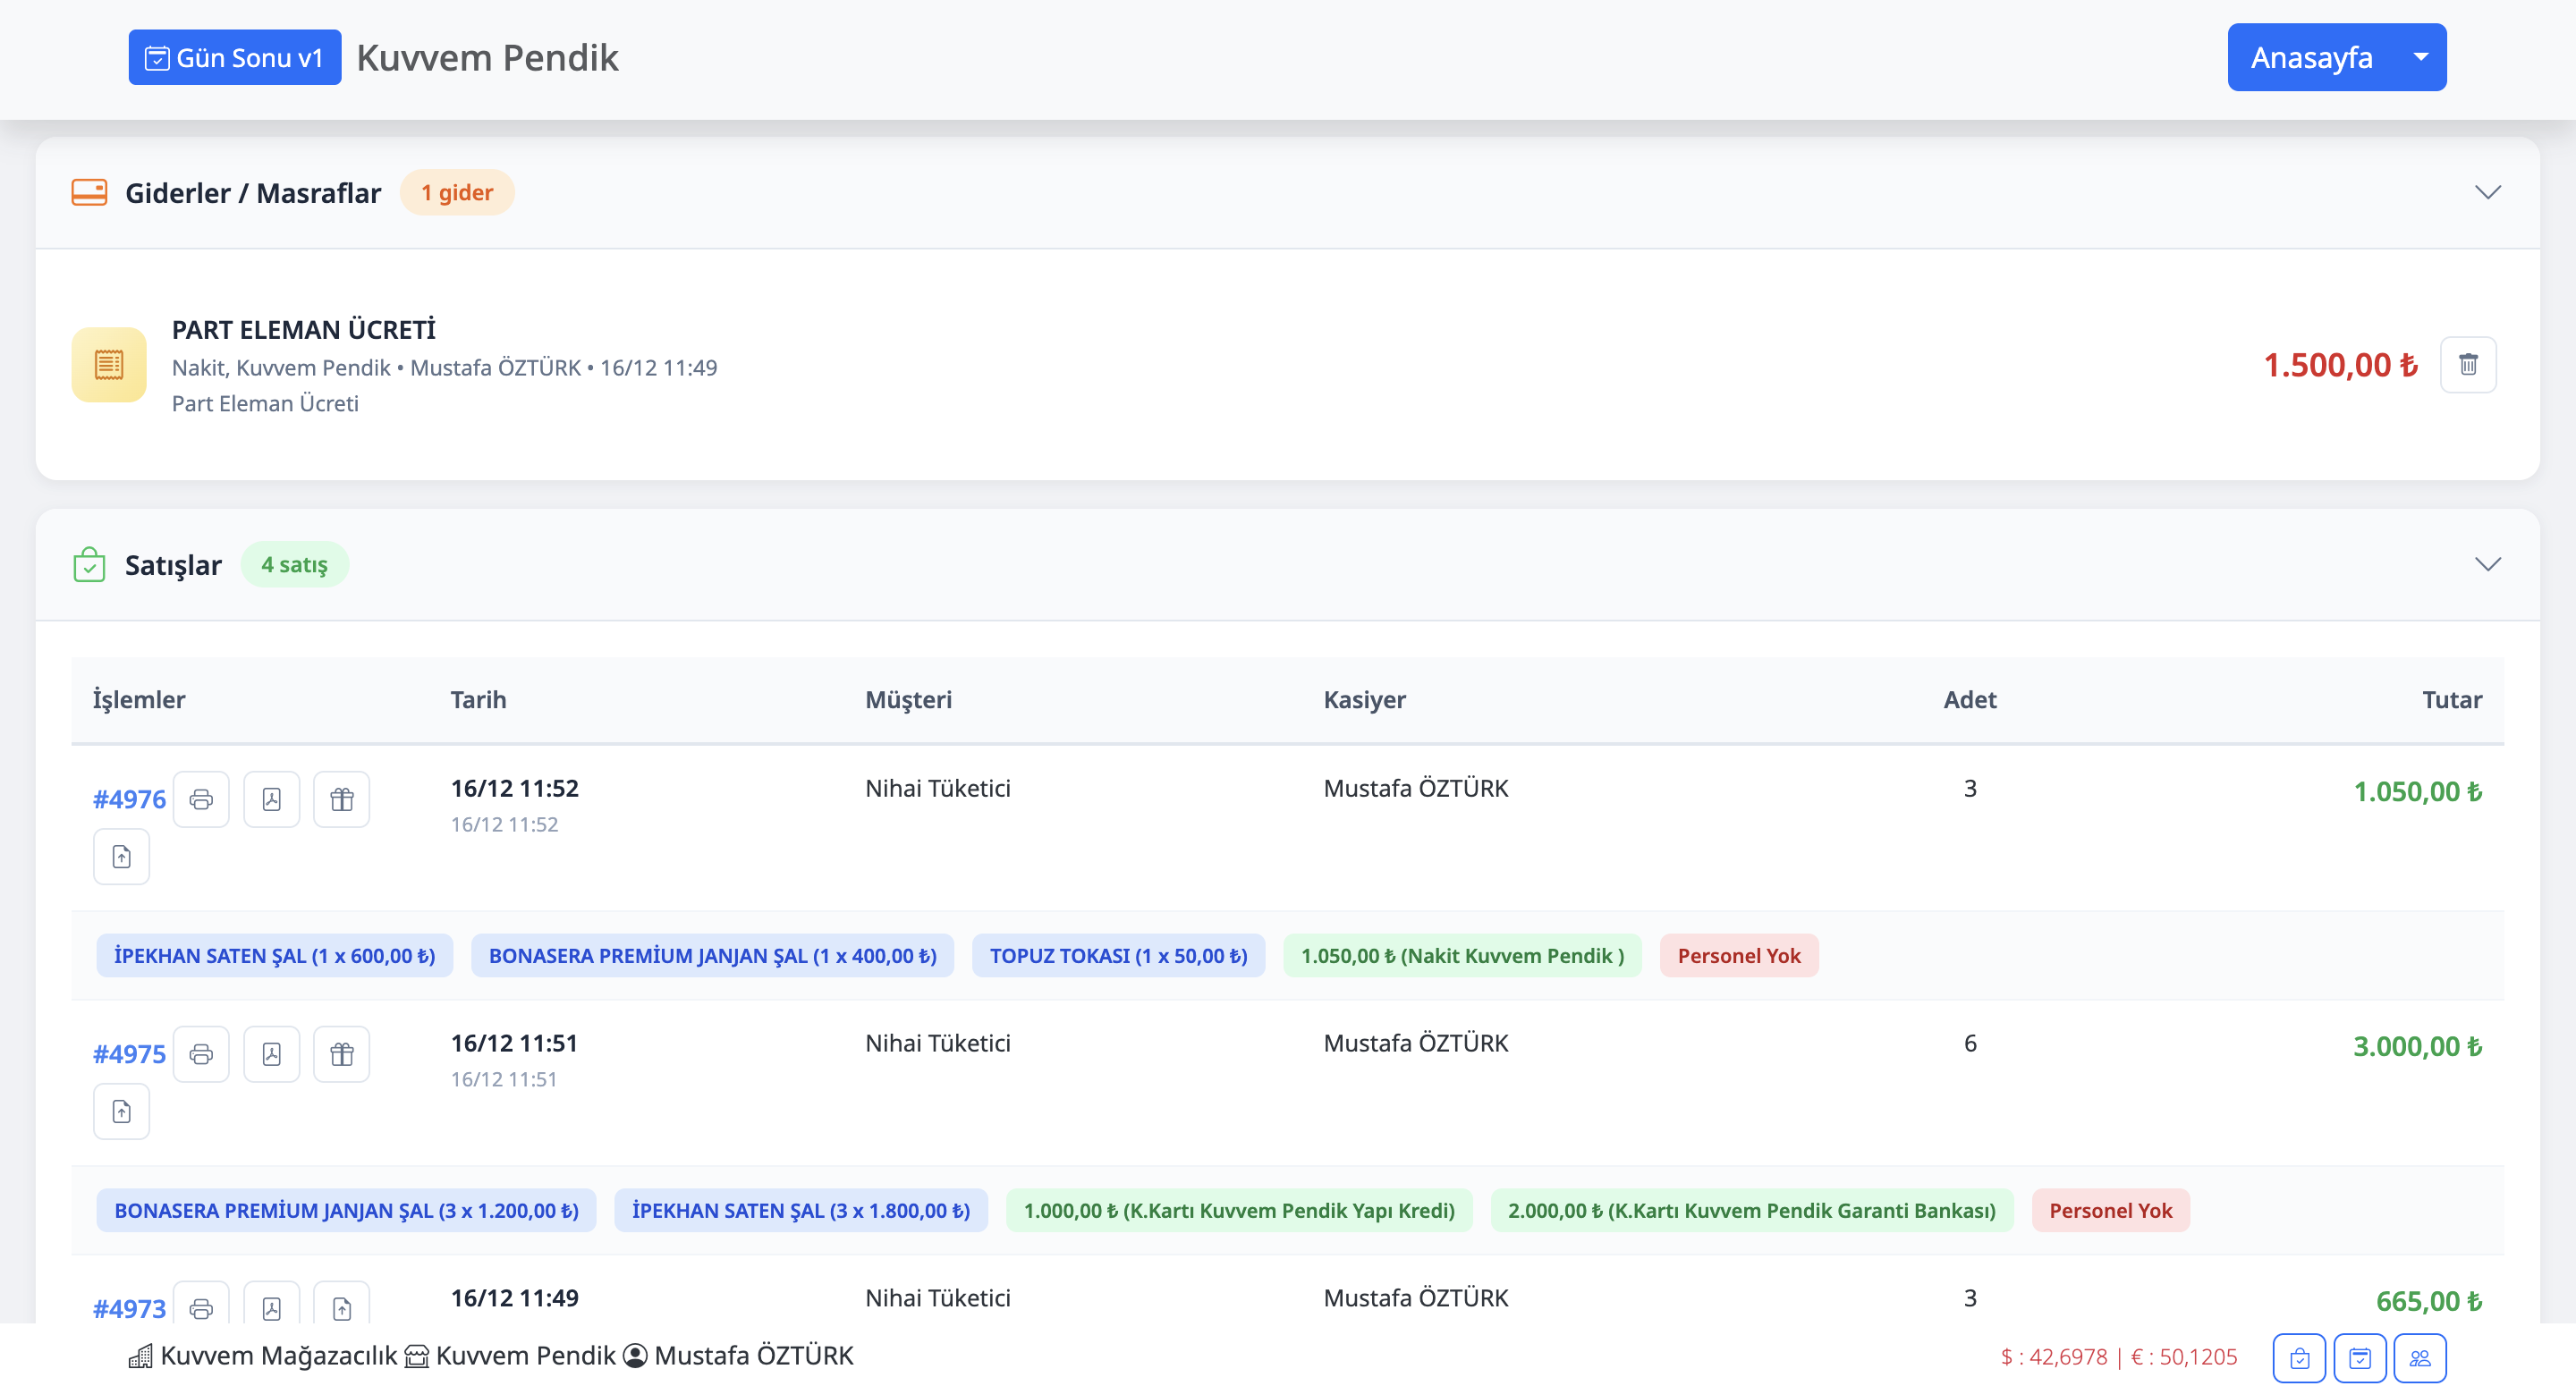Screen dimensions: 2576x1386
Task: Open the Anasayfa dropdown arrow
Action: pyautogui.click(x=2420, y=57)
